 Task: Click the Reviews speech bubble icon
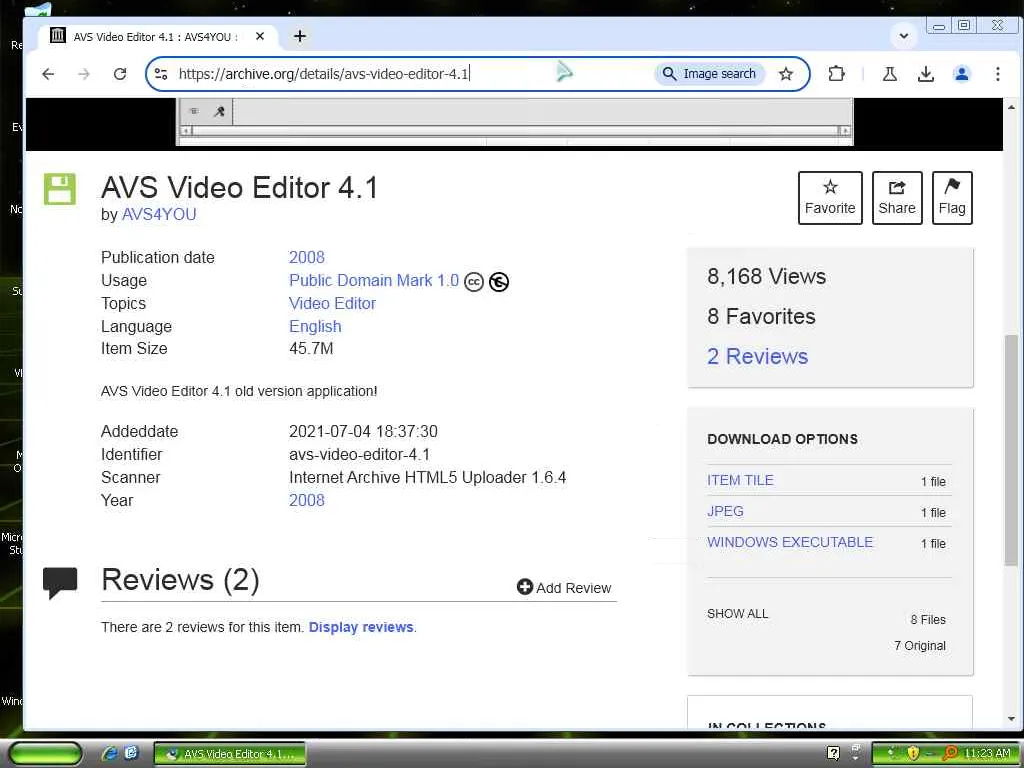pos(59,583)
